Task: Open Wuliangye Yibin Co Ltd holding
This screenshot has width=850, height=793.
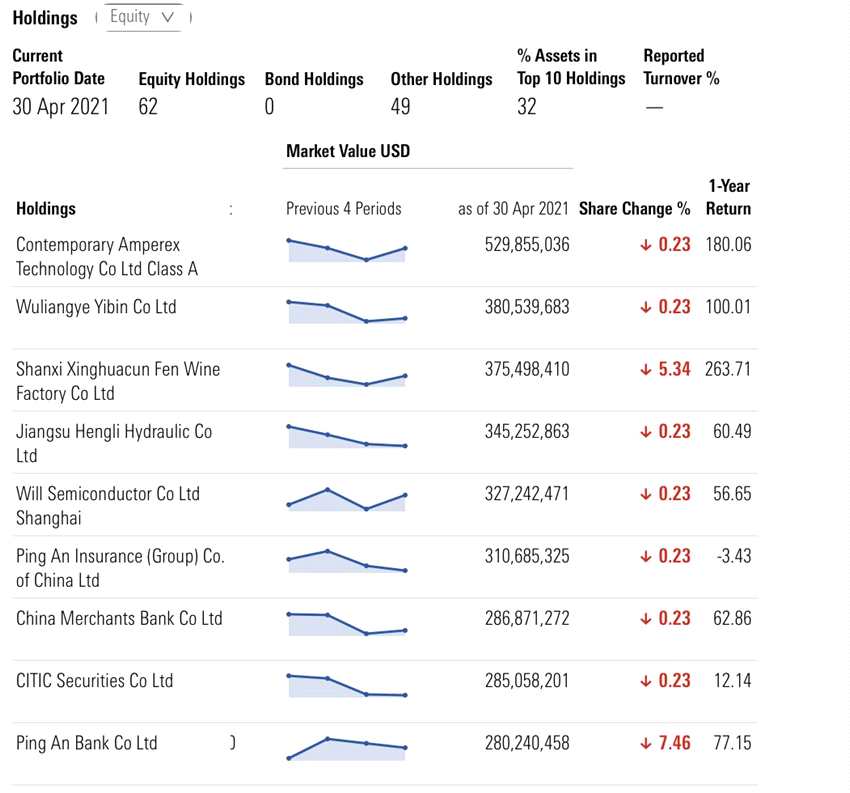Action: [96, 307]
